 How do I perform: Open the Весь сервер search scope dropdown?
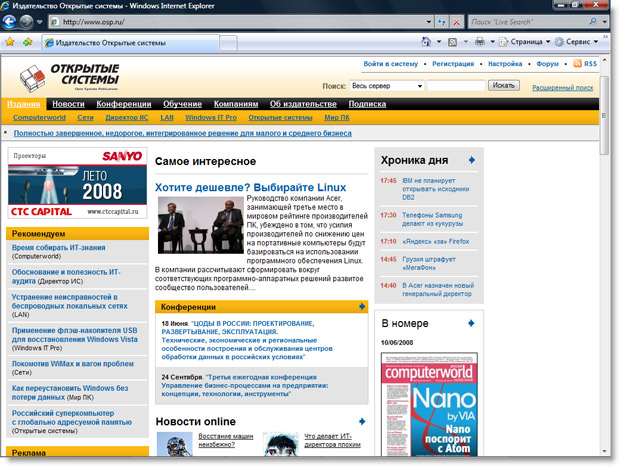387,86
